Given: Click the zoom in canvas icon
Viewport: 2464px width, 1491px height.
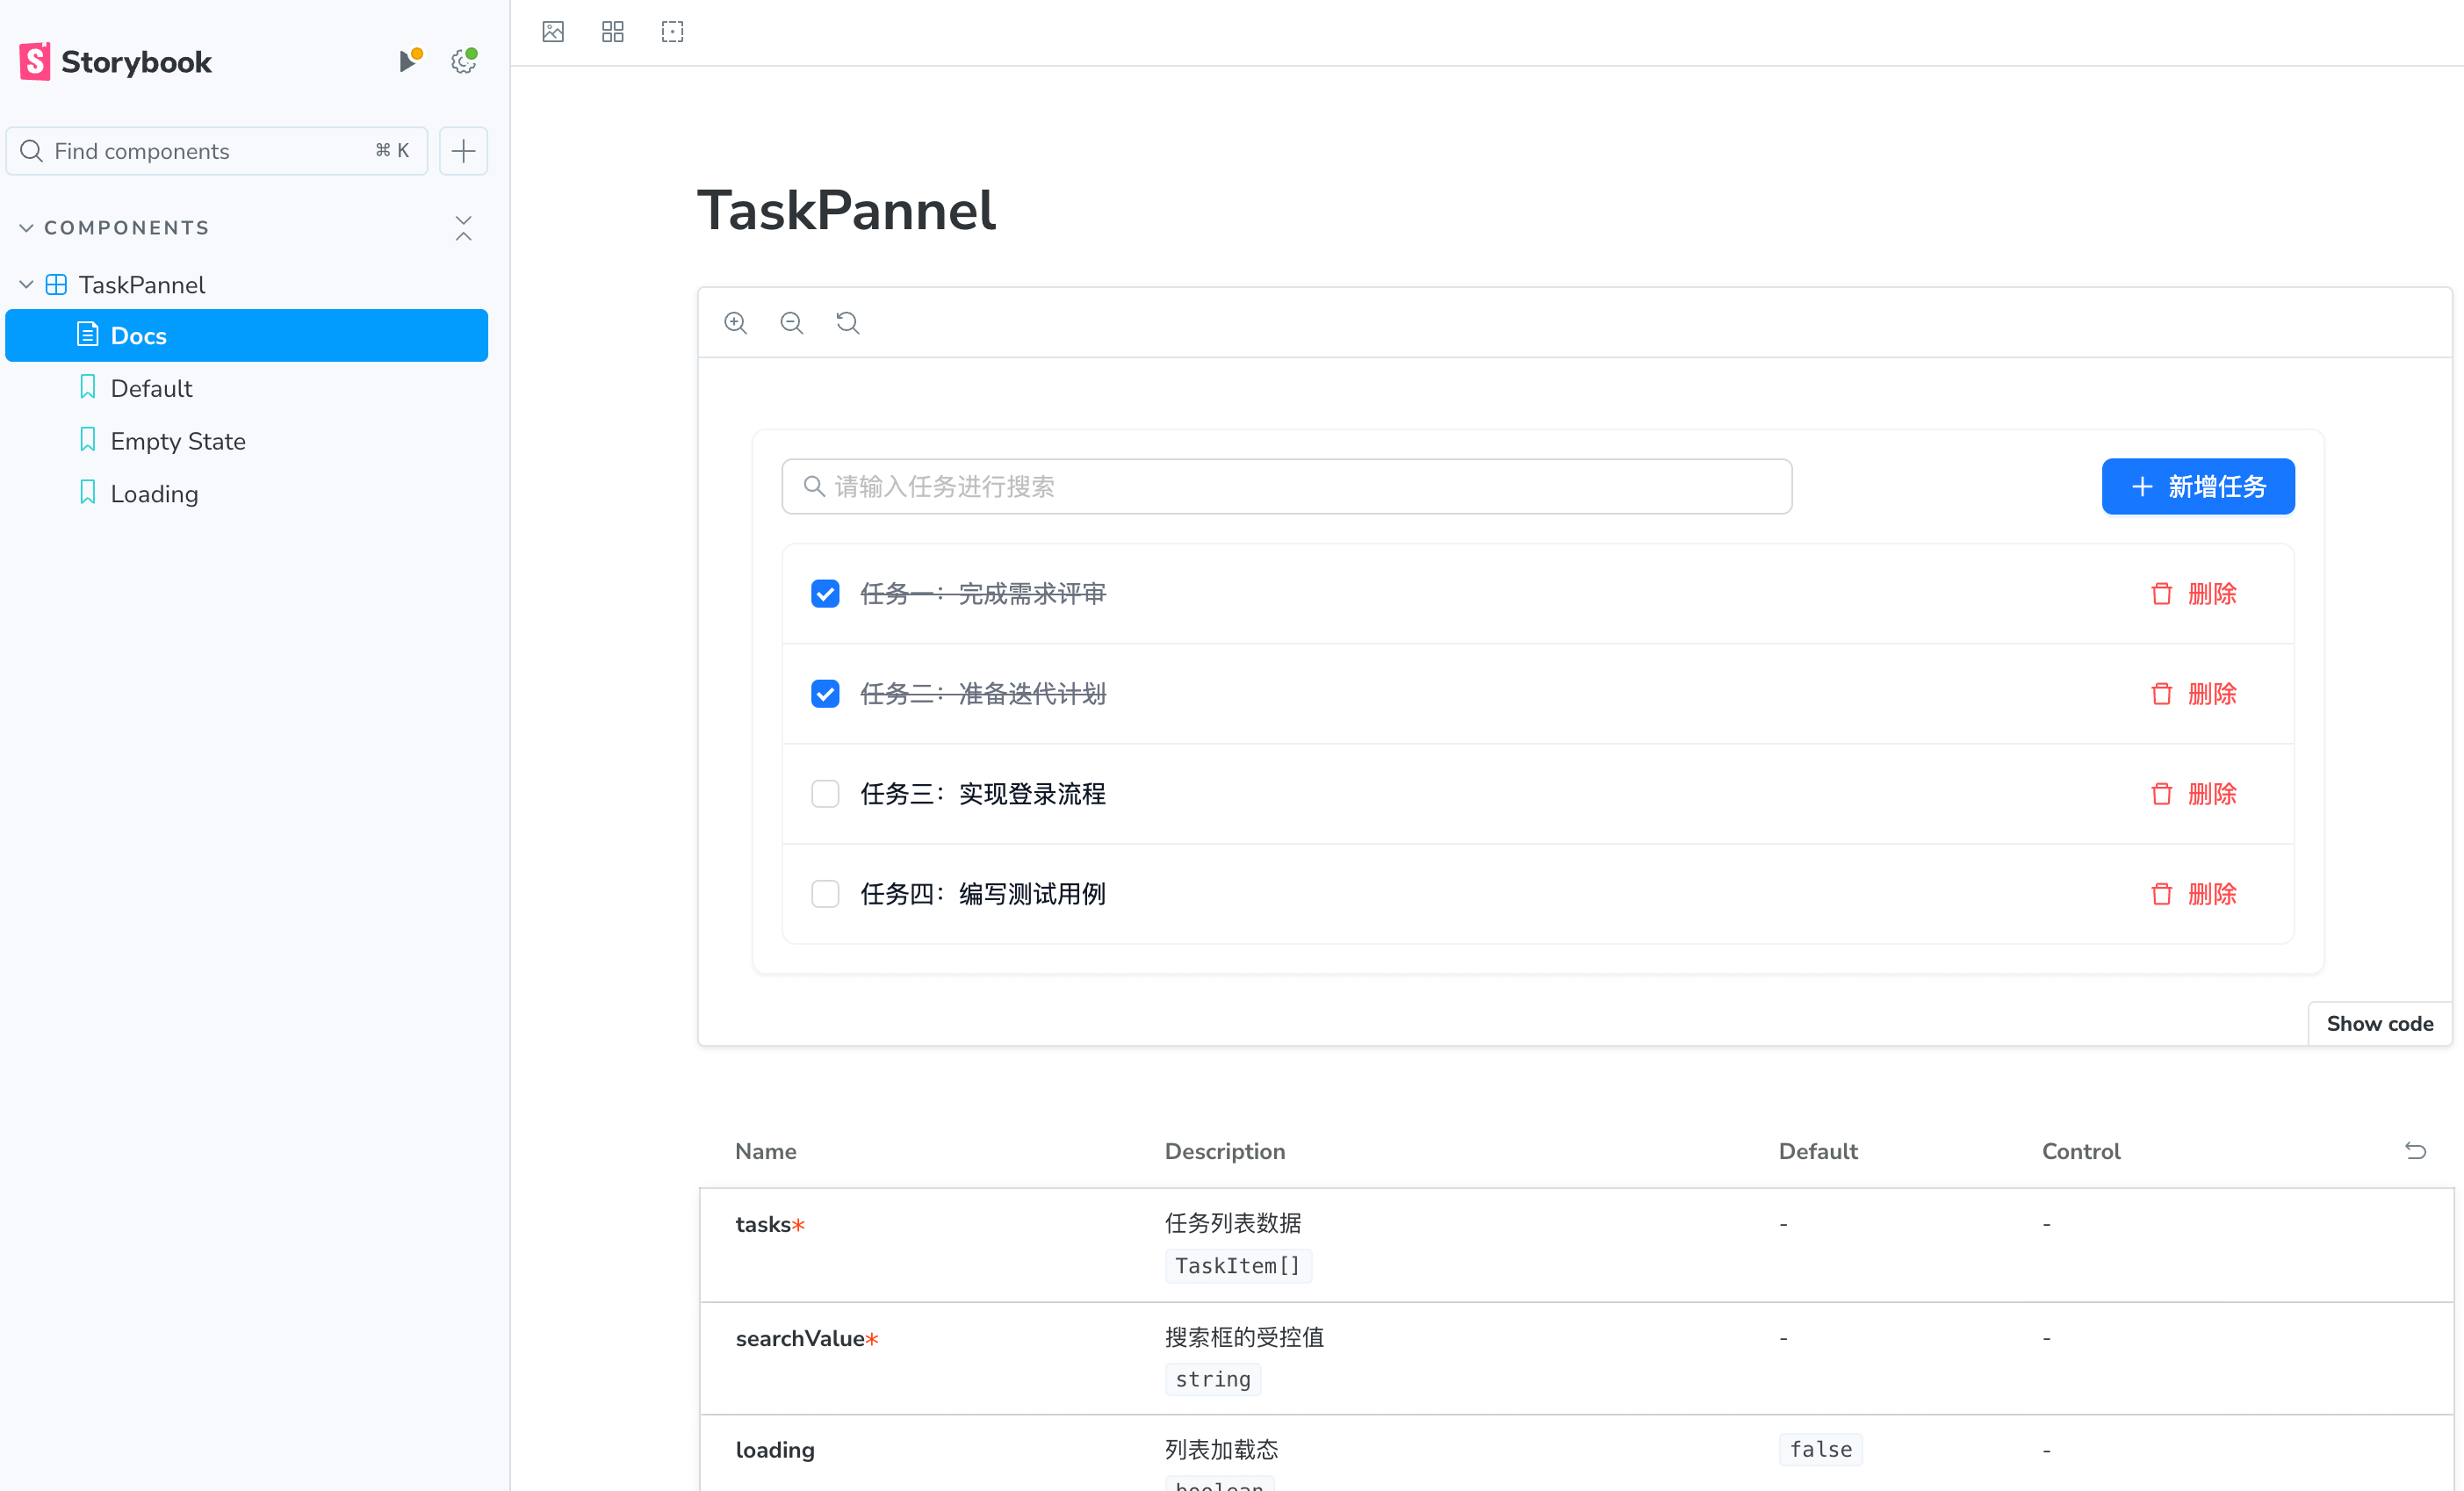Looking at the screenshot, I should click(736, 323).
